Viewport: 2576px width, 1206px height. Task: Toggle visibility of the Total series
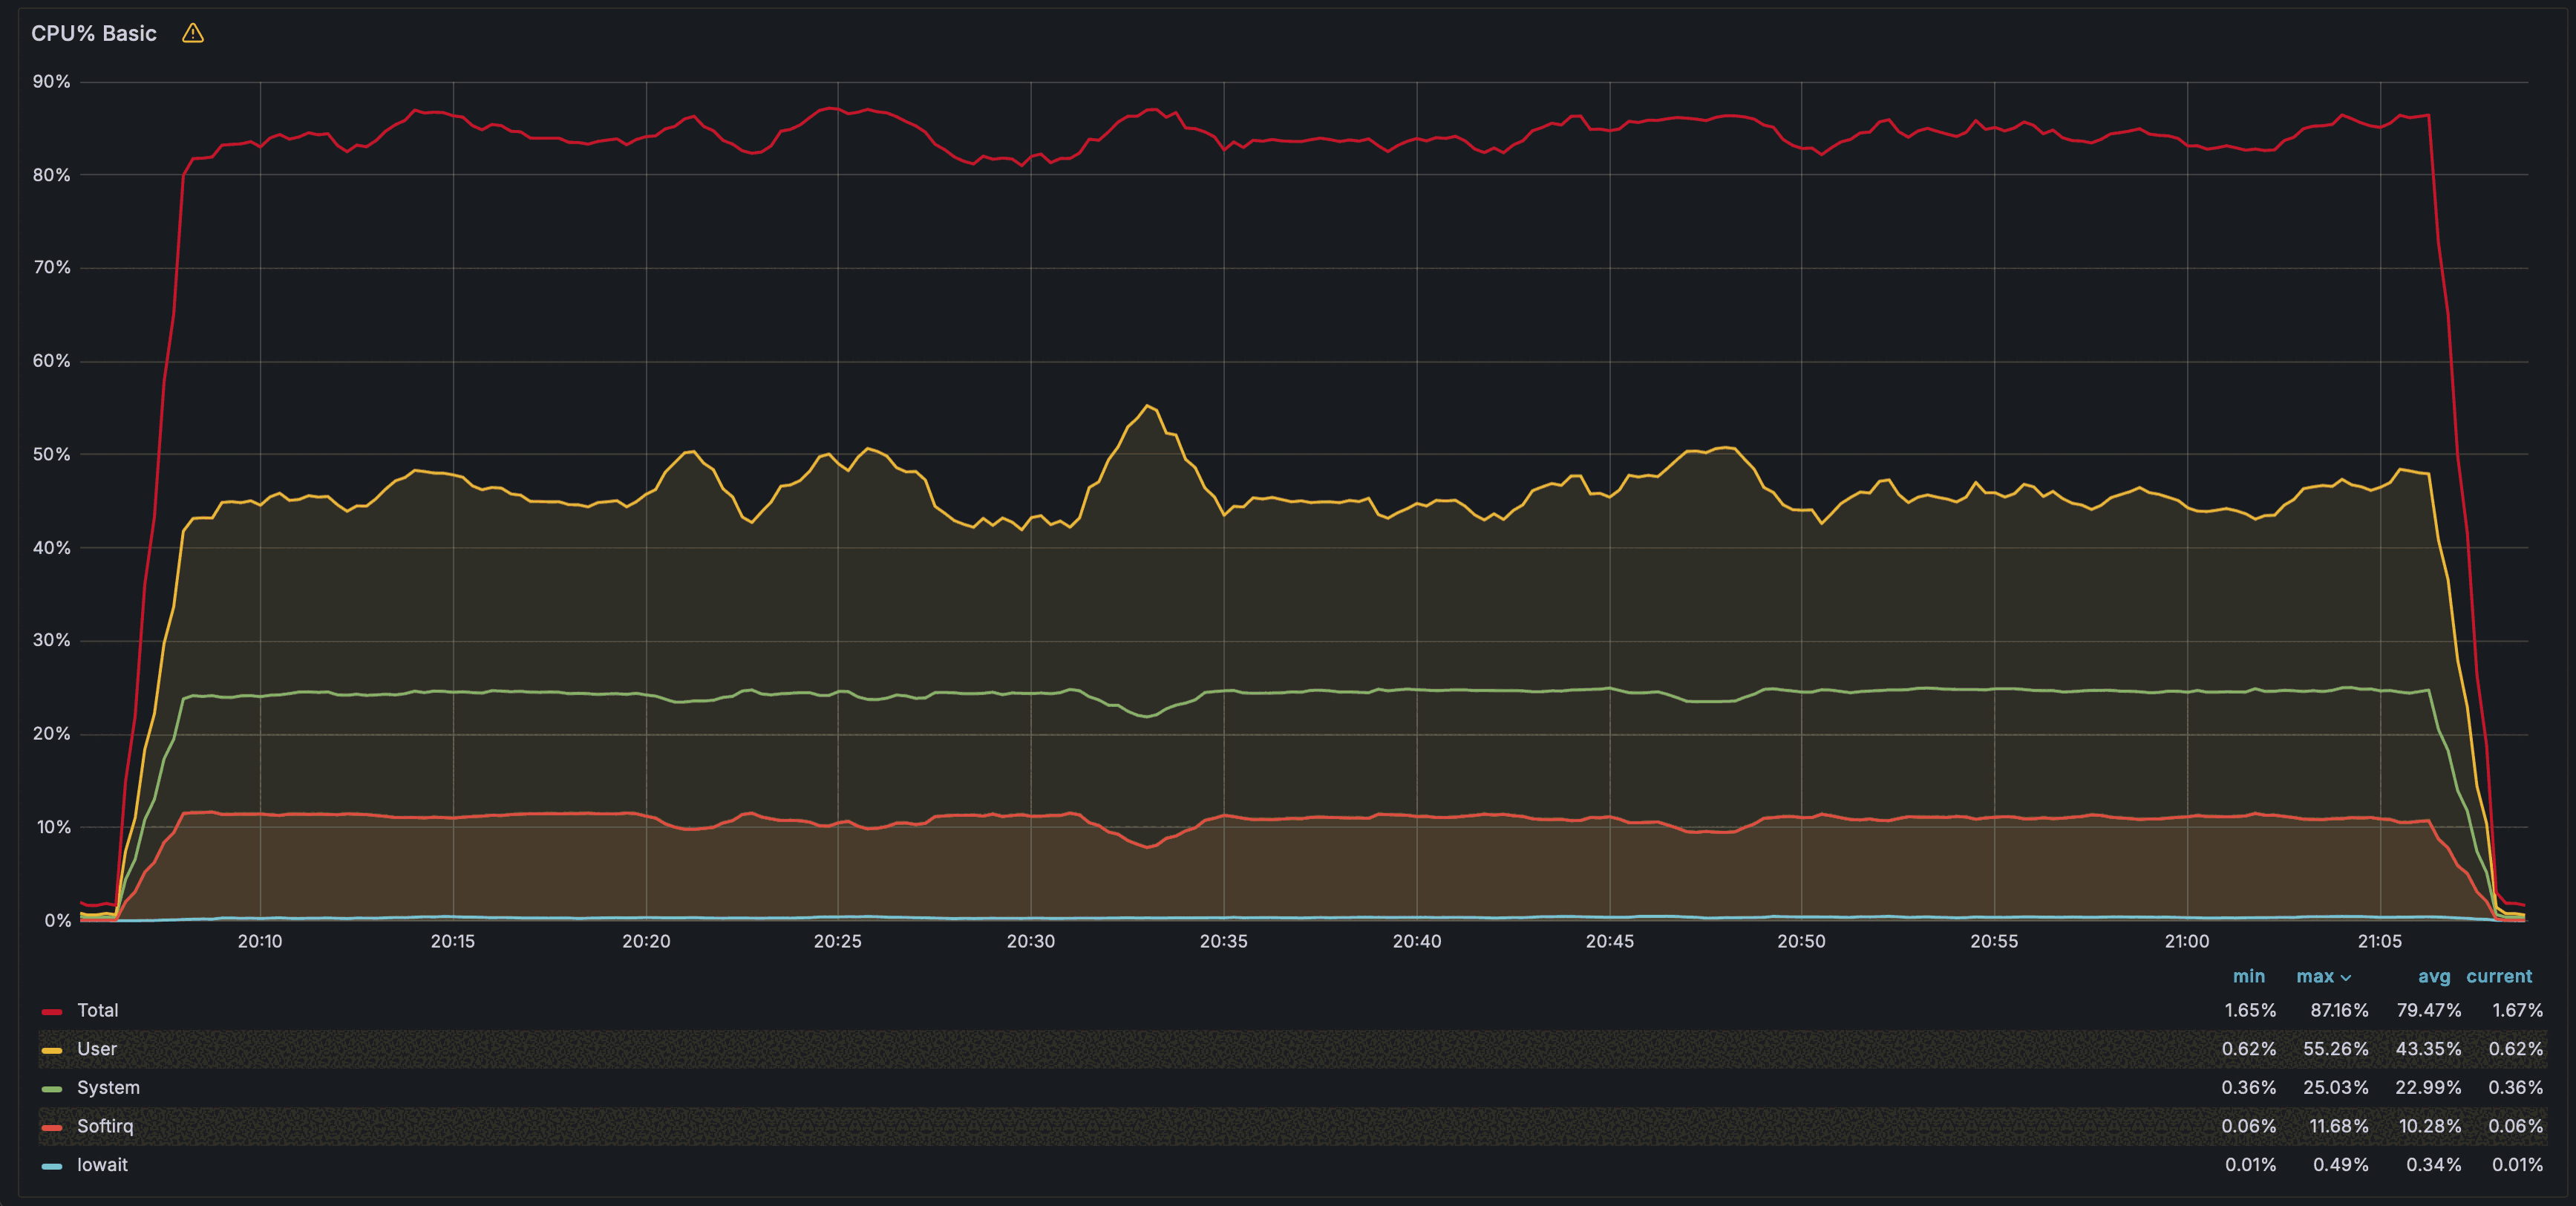tap(98, 1011)
